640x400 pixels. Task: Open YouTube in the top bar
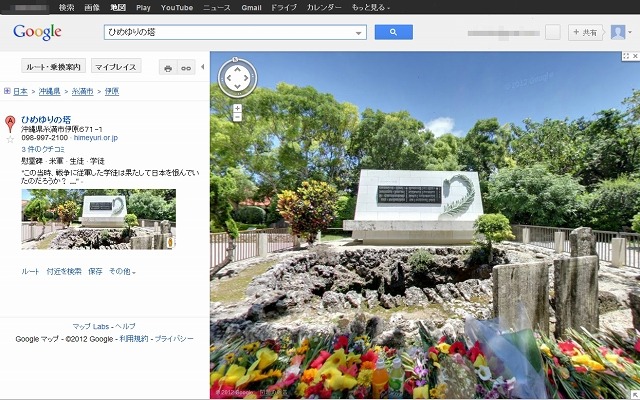click(x=177, y=7)
